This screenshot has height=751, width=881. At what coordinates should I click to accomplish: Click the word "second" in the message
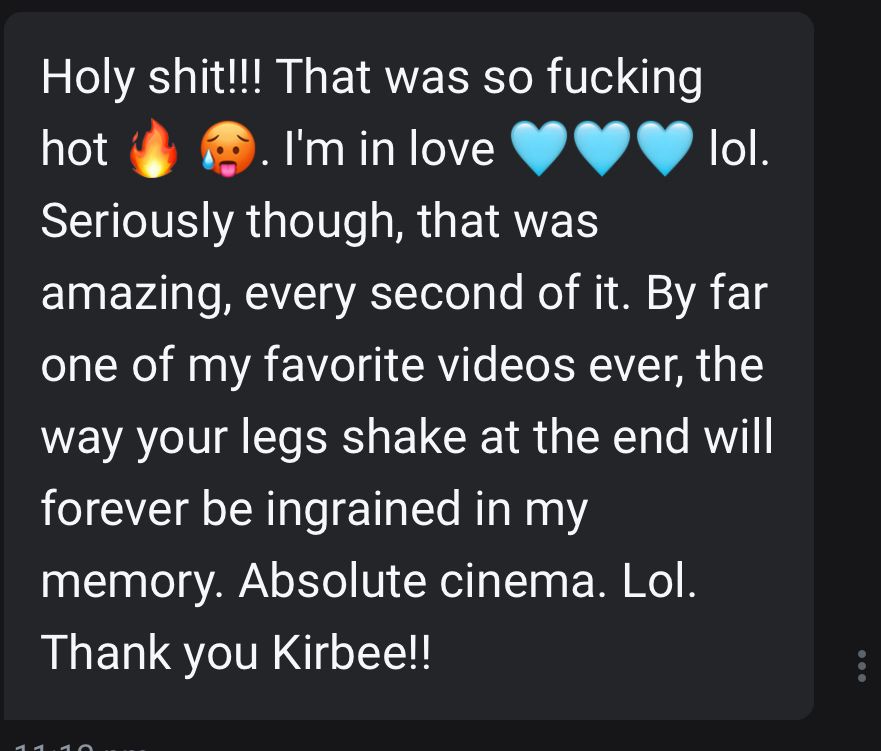(446, 293)
